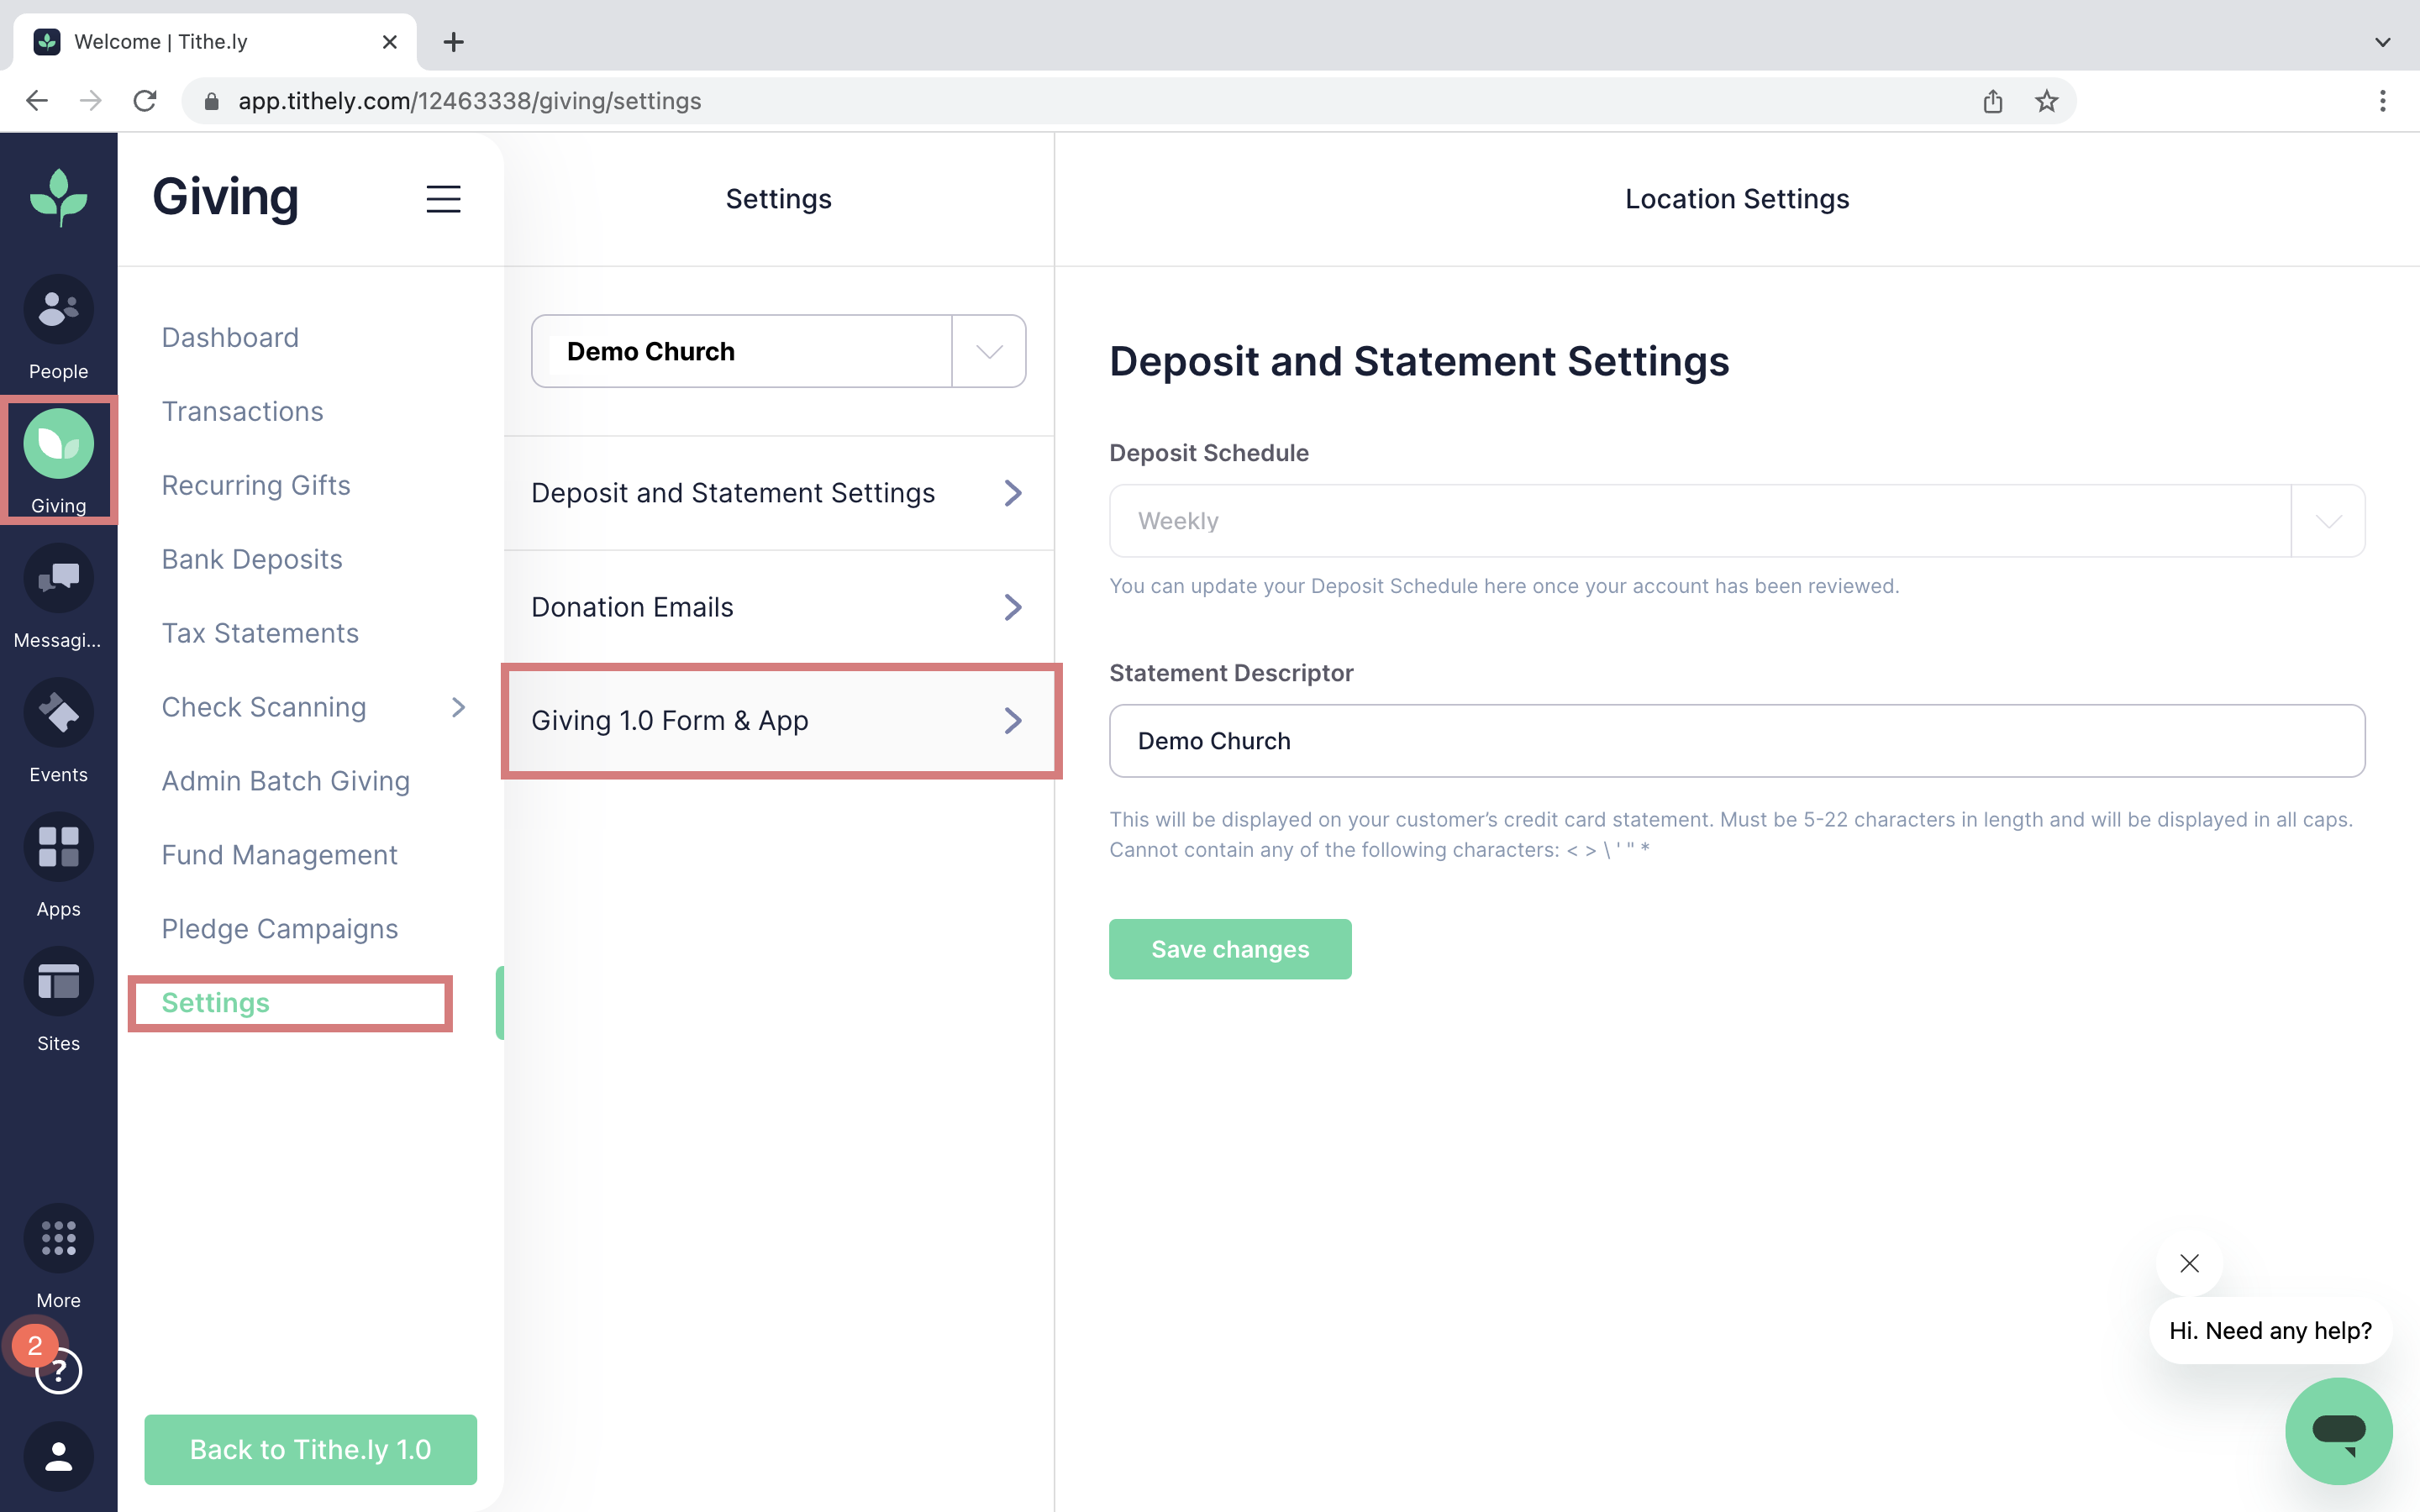The height and width of the screenshot is (1512, 2420).
Task: Dismiss the chat greeting message
Action: [2189, 1263]
